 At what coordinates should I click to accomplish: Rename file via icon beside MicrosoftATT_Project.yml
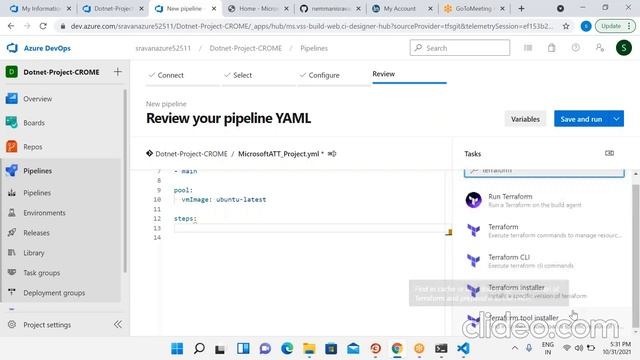tap(332, 154)
